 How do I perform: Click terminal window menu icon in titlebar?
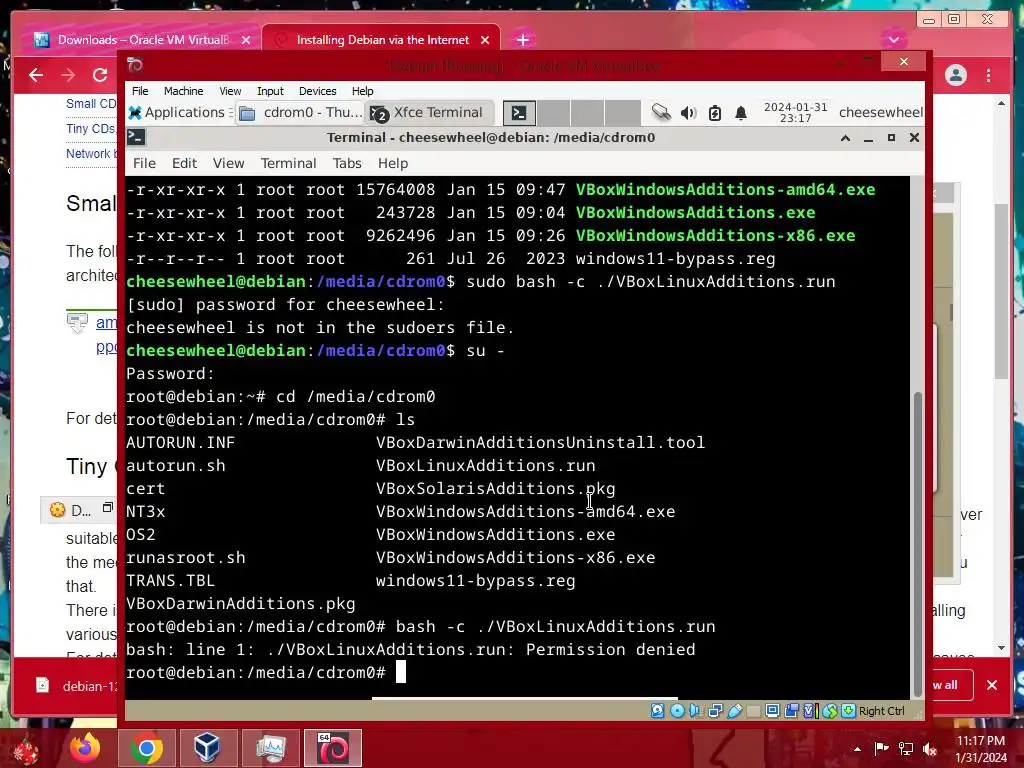pyautogui.click(x=136, y=137)
